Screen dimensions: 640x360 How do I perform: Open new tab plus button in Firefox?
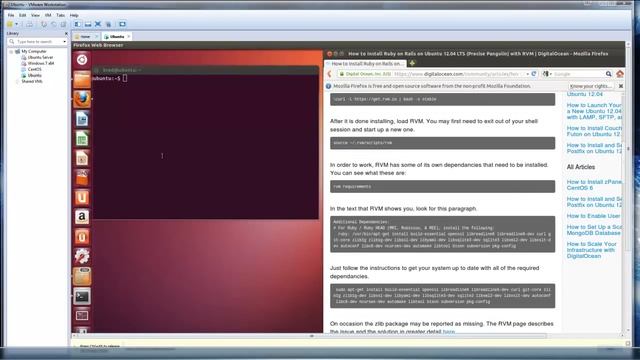pyautogui.click(x=412, y=63)
